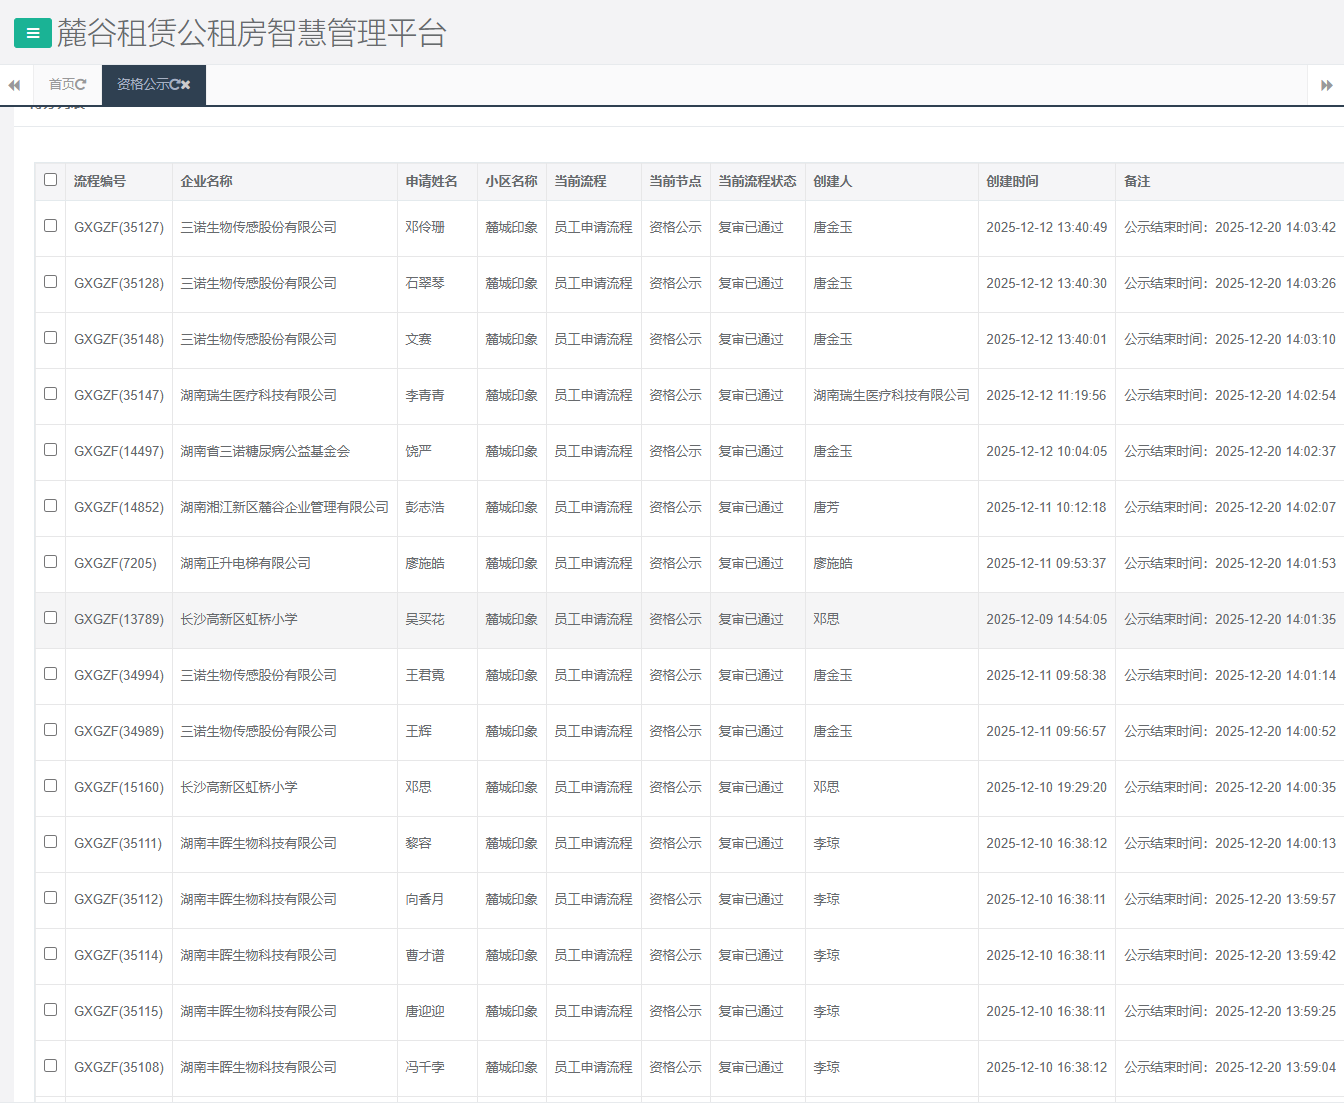Switch to the 首页 tab
1344x1108 pixels.
(x=61, y=85)
